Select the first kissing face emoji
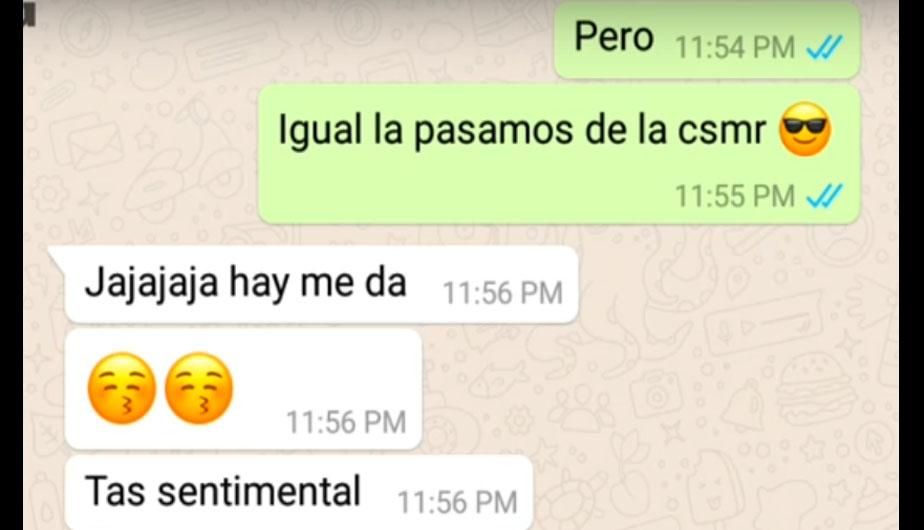Image resolution: width=924 pixels, height=530 pixels. tap(122, 388)
